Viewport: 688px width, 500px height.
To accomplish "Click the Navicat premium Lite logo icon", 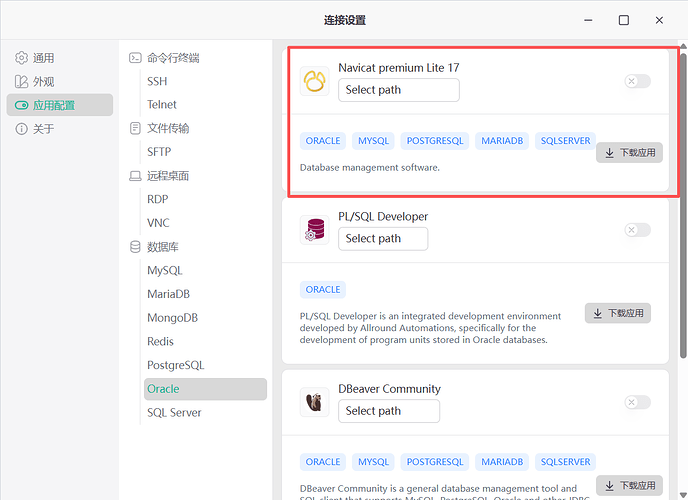I will pos(315,81).
